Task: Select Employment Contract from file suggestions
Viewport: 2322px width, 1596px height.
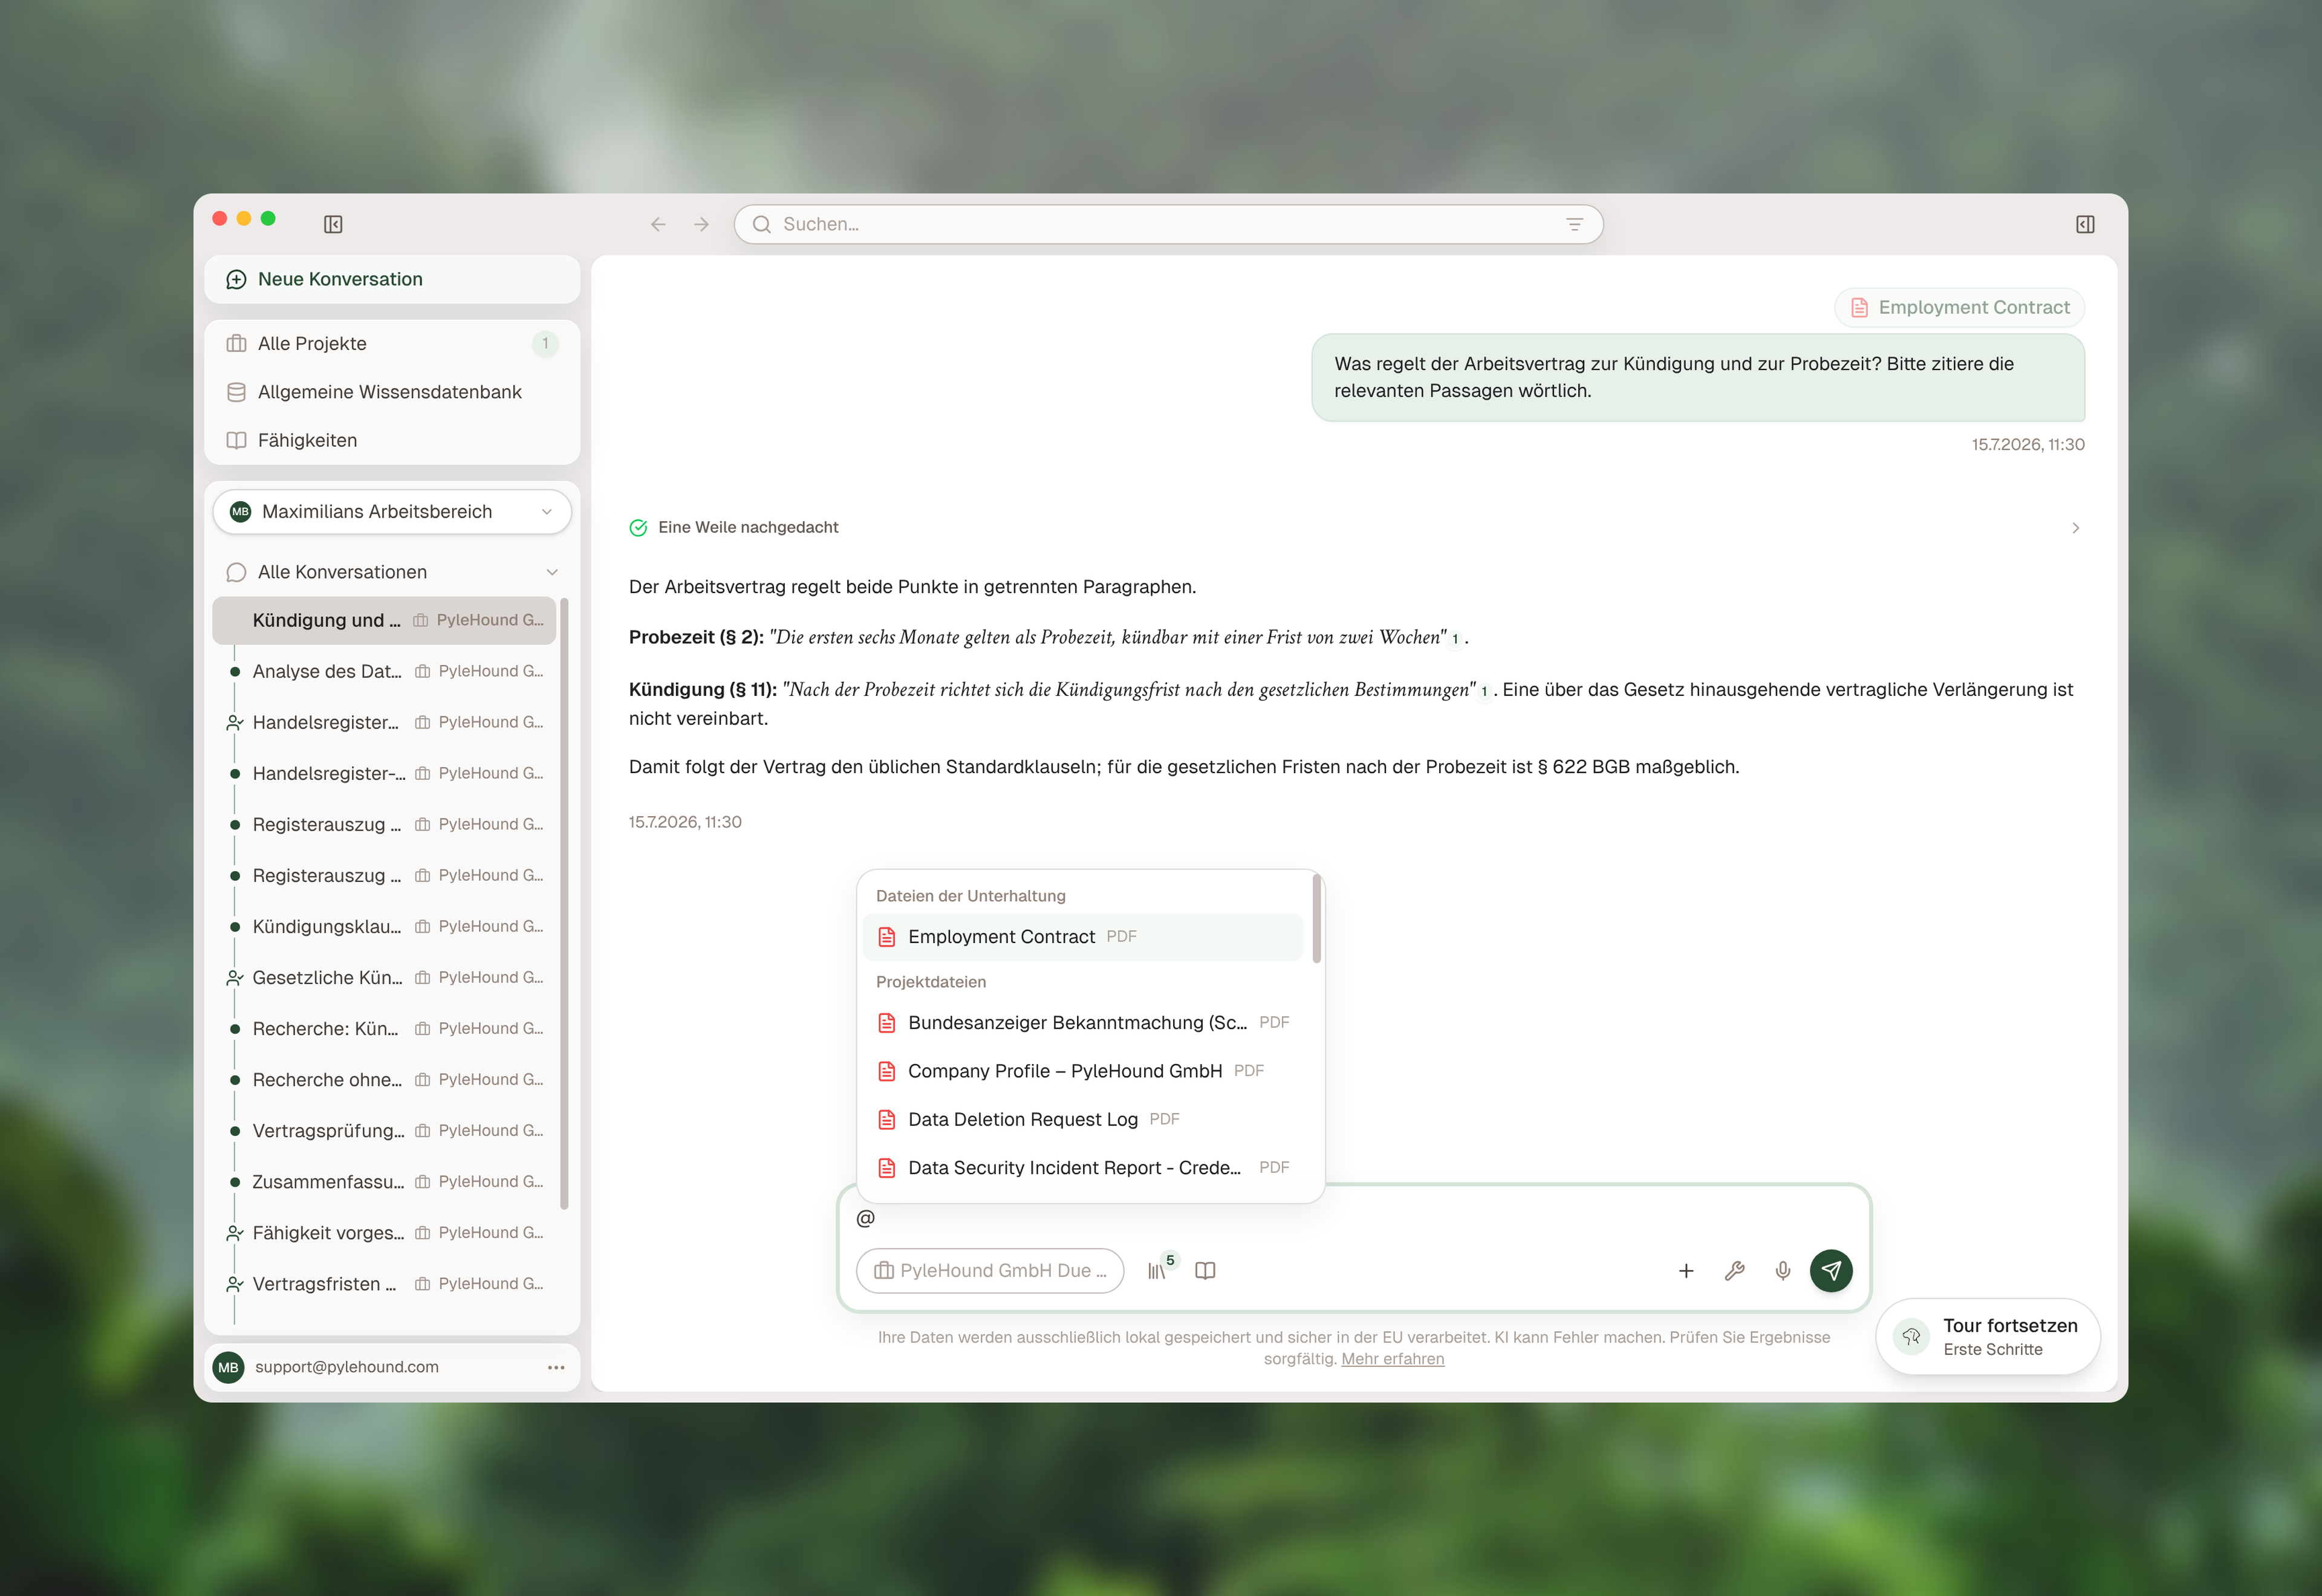Action: pos(1083,936)
